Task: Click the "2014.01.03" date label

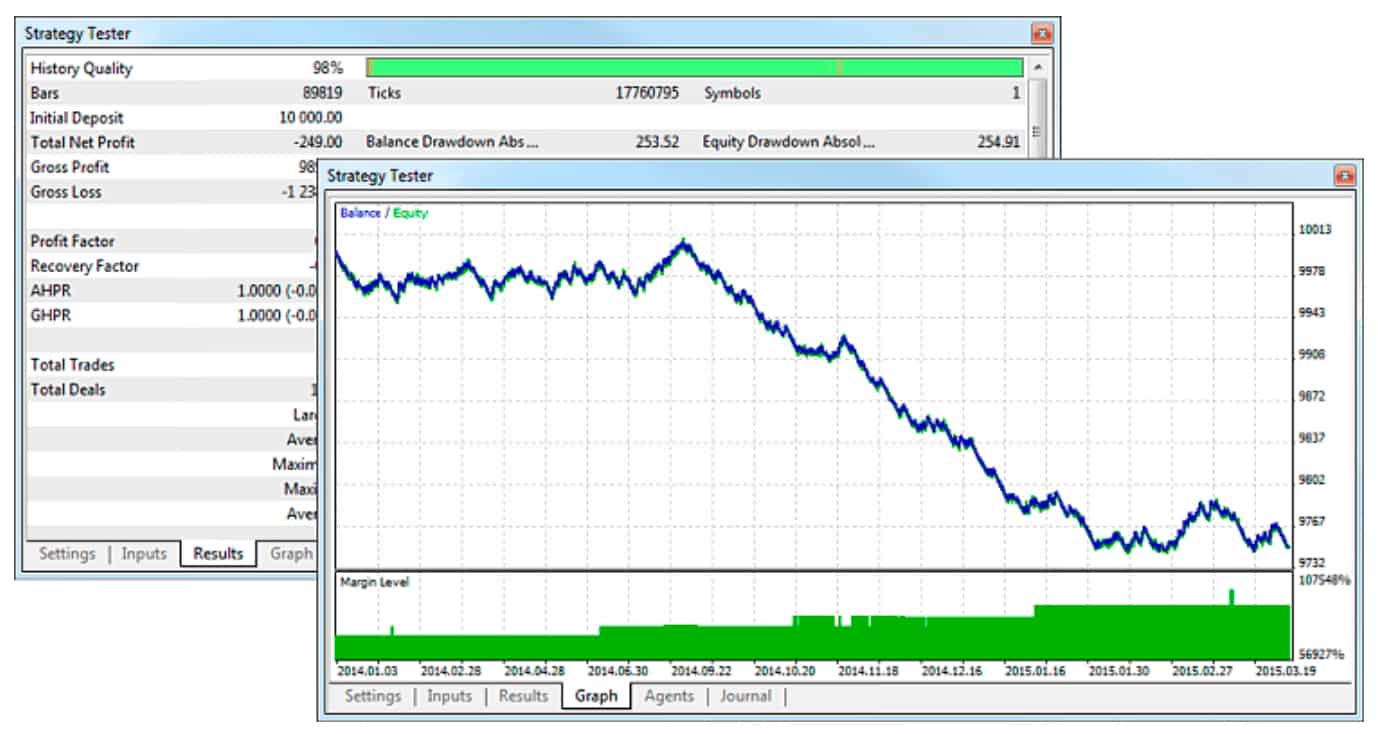Action: click(368, 670)
